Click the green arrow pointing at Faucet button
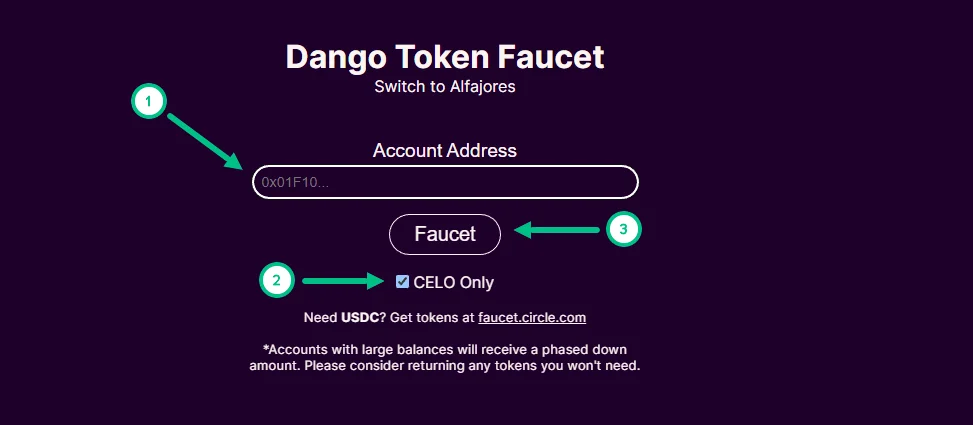The width and height of the screenshot is (973, 425). point(557,230)
